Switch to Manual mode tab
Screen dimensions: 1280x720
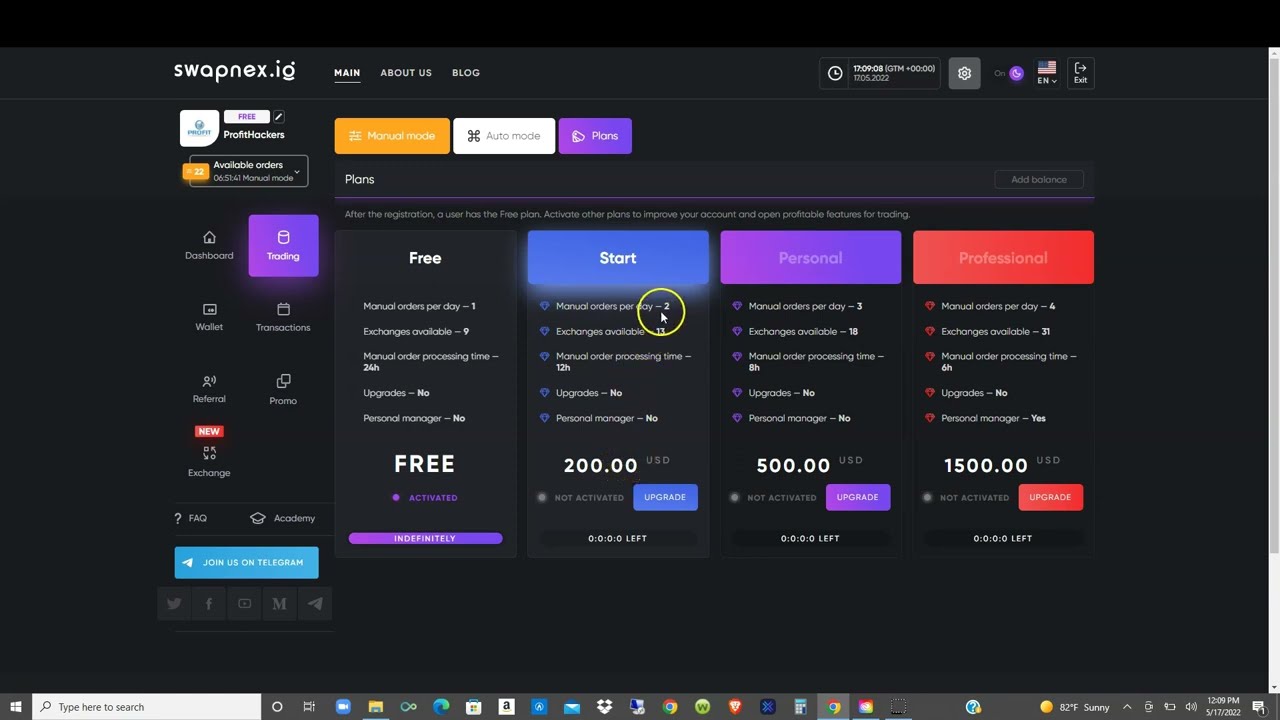click(x=392, y=136)
